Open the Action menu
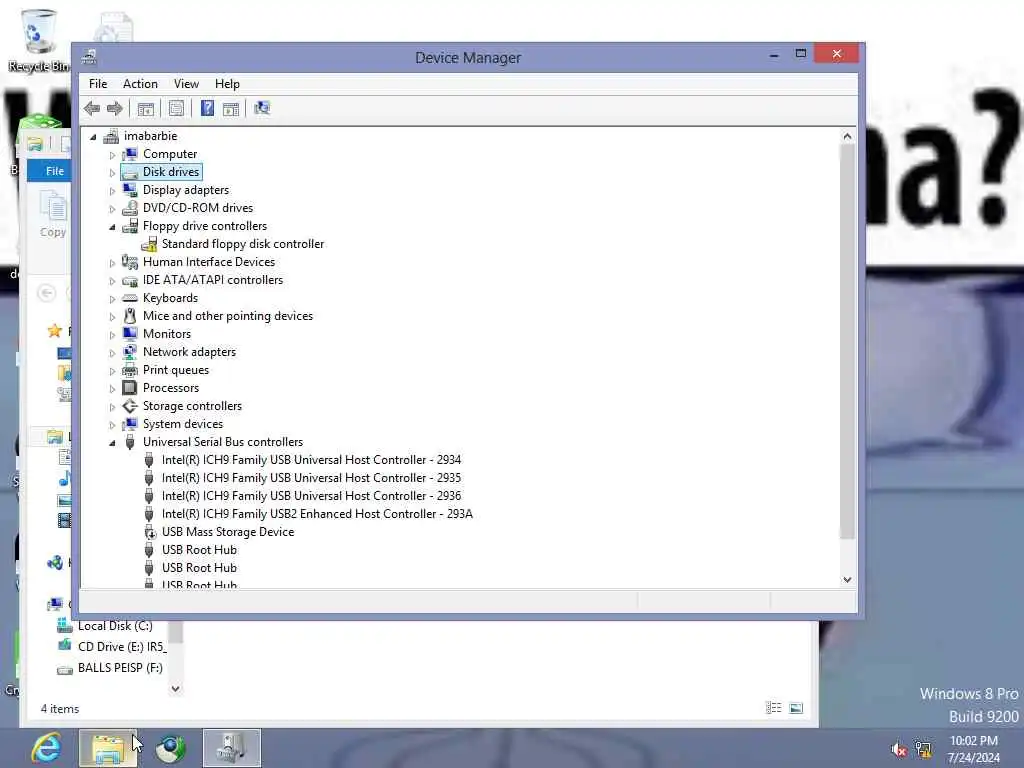Screen dimensions: 1024x768 pyautogui.click(x=140, y=84)
